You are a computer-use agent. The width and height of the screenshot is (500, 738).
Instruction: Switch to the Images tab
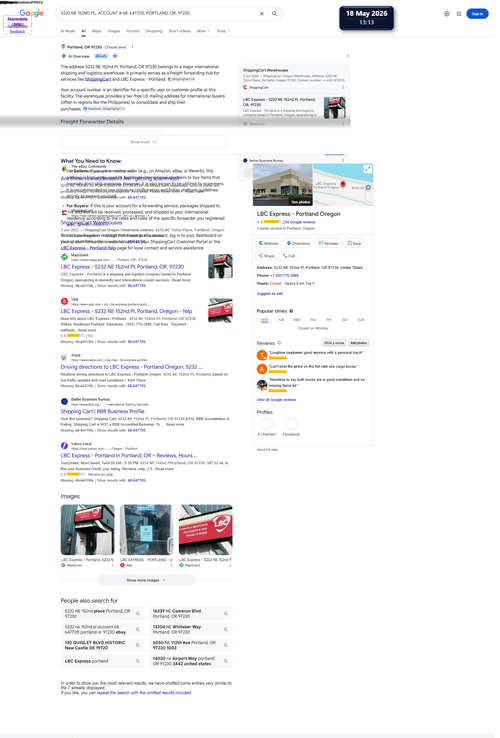(x=114, y=31)
